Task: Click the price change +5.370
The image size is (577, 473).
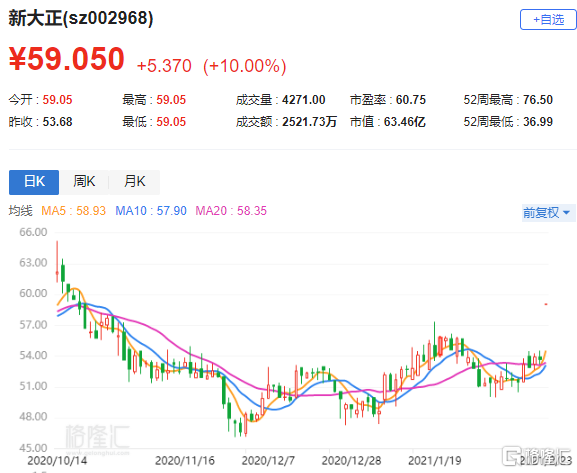Action: click(164, 66)
